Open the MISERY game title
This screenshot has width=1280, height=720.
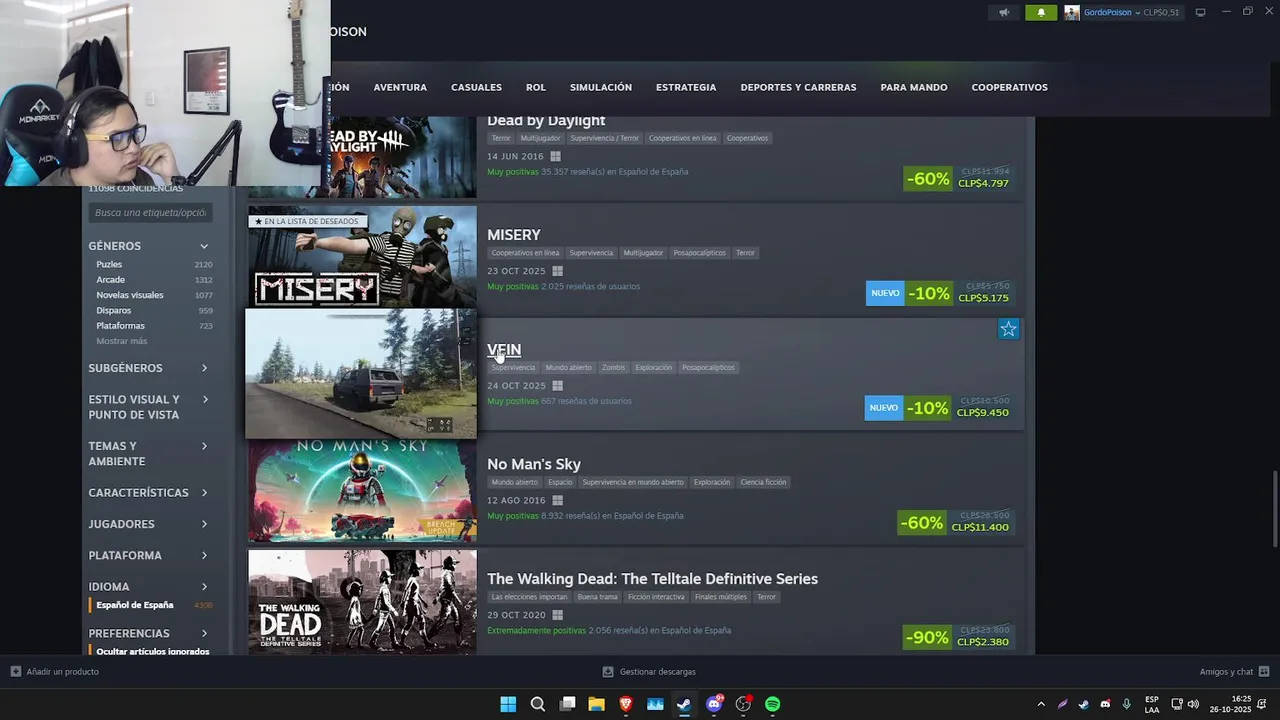[514, 235]
